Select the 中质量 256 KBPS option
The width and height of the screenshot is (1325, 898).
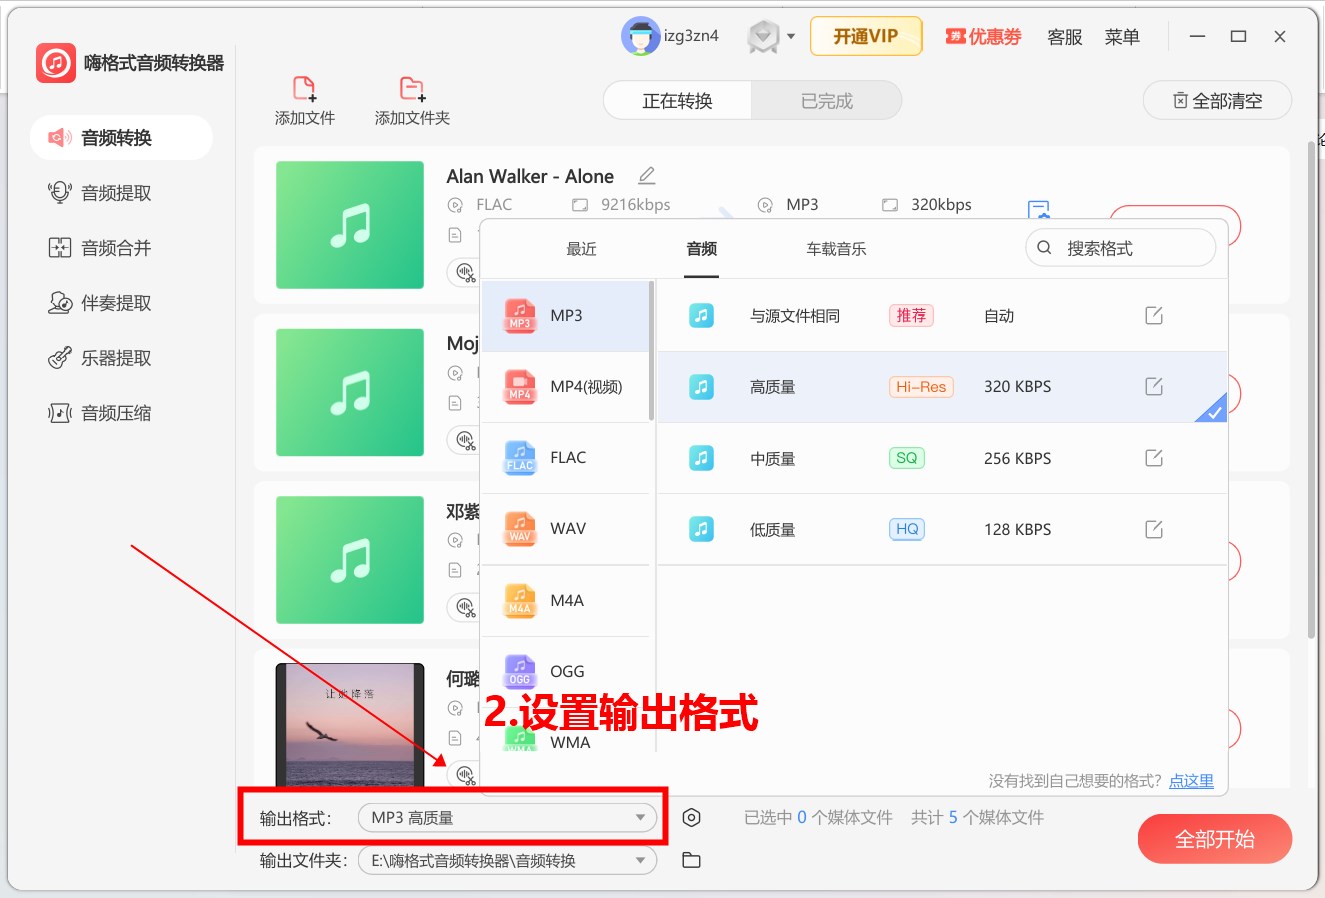942,458
